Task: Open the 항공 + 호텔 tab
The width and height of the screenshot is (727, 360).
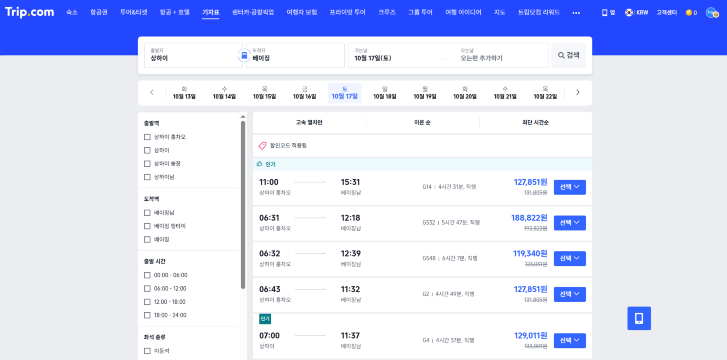Action: [x=174, y=13]
